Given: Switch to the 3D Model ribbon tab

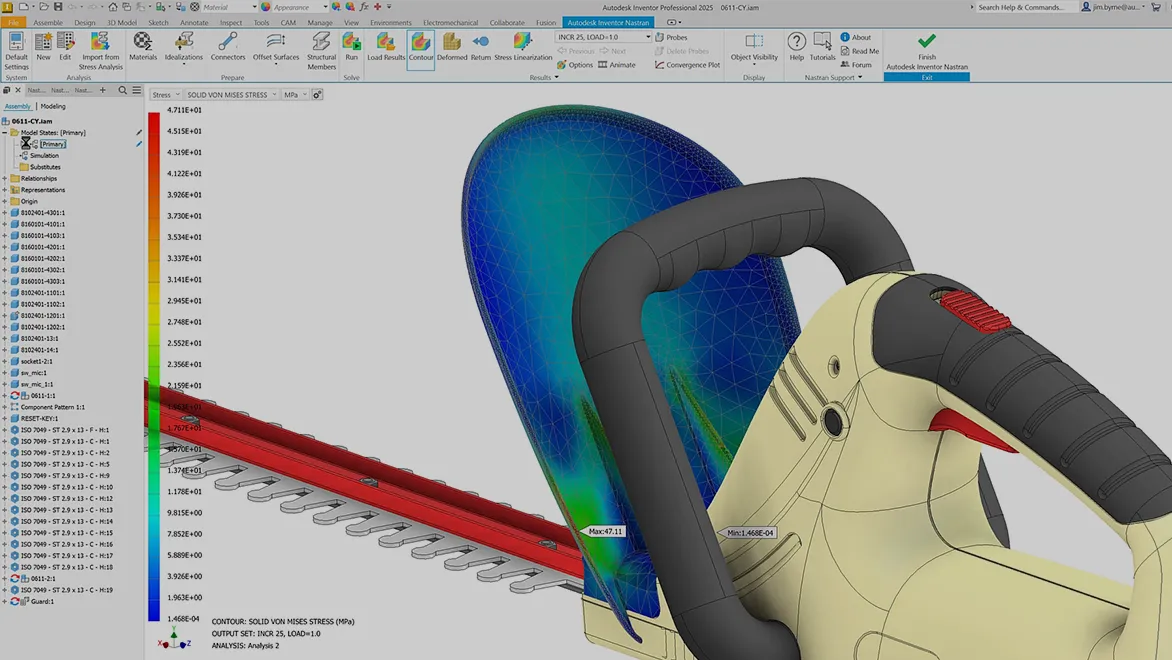Looking at the screenshot, I should pyautogui.click(x=121, y=22).
